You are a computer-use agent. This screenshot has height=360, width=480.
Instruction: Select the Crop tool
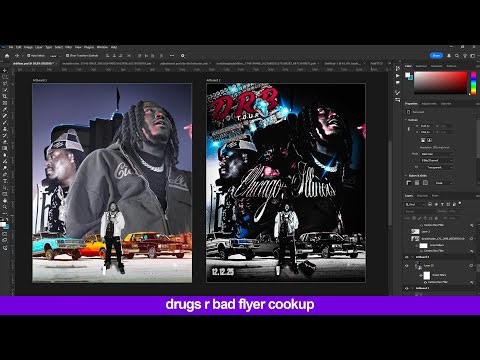pos(5,96)
